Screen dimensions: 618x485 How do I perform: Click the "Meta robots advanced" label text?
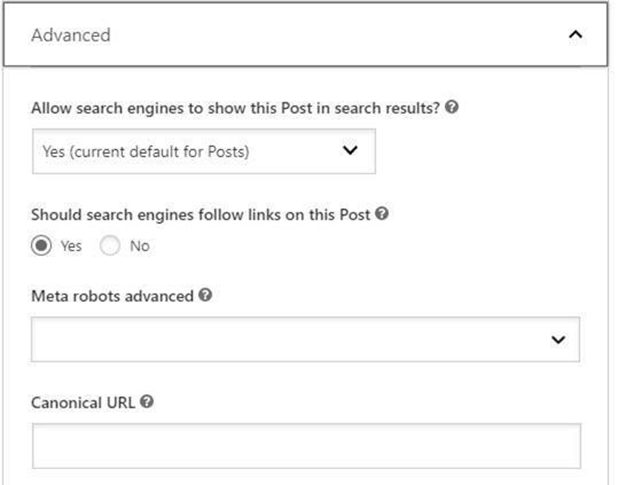(112, 296)
